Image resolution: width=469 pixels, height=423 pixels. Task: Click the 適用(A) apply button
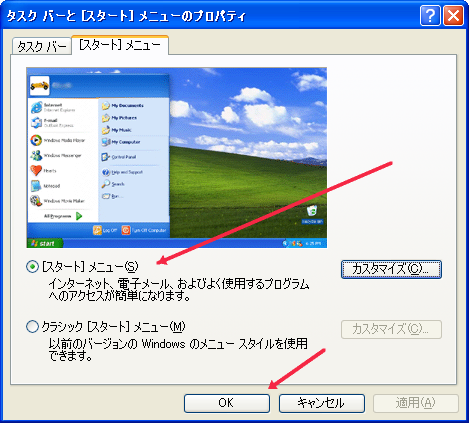pos(416,403)
